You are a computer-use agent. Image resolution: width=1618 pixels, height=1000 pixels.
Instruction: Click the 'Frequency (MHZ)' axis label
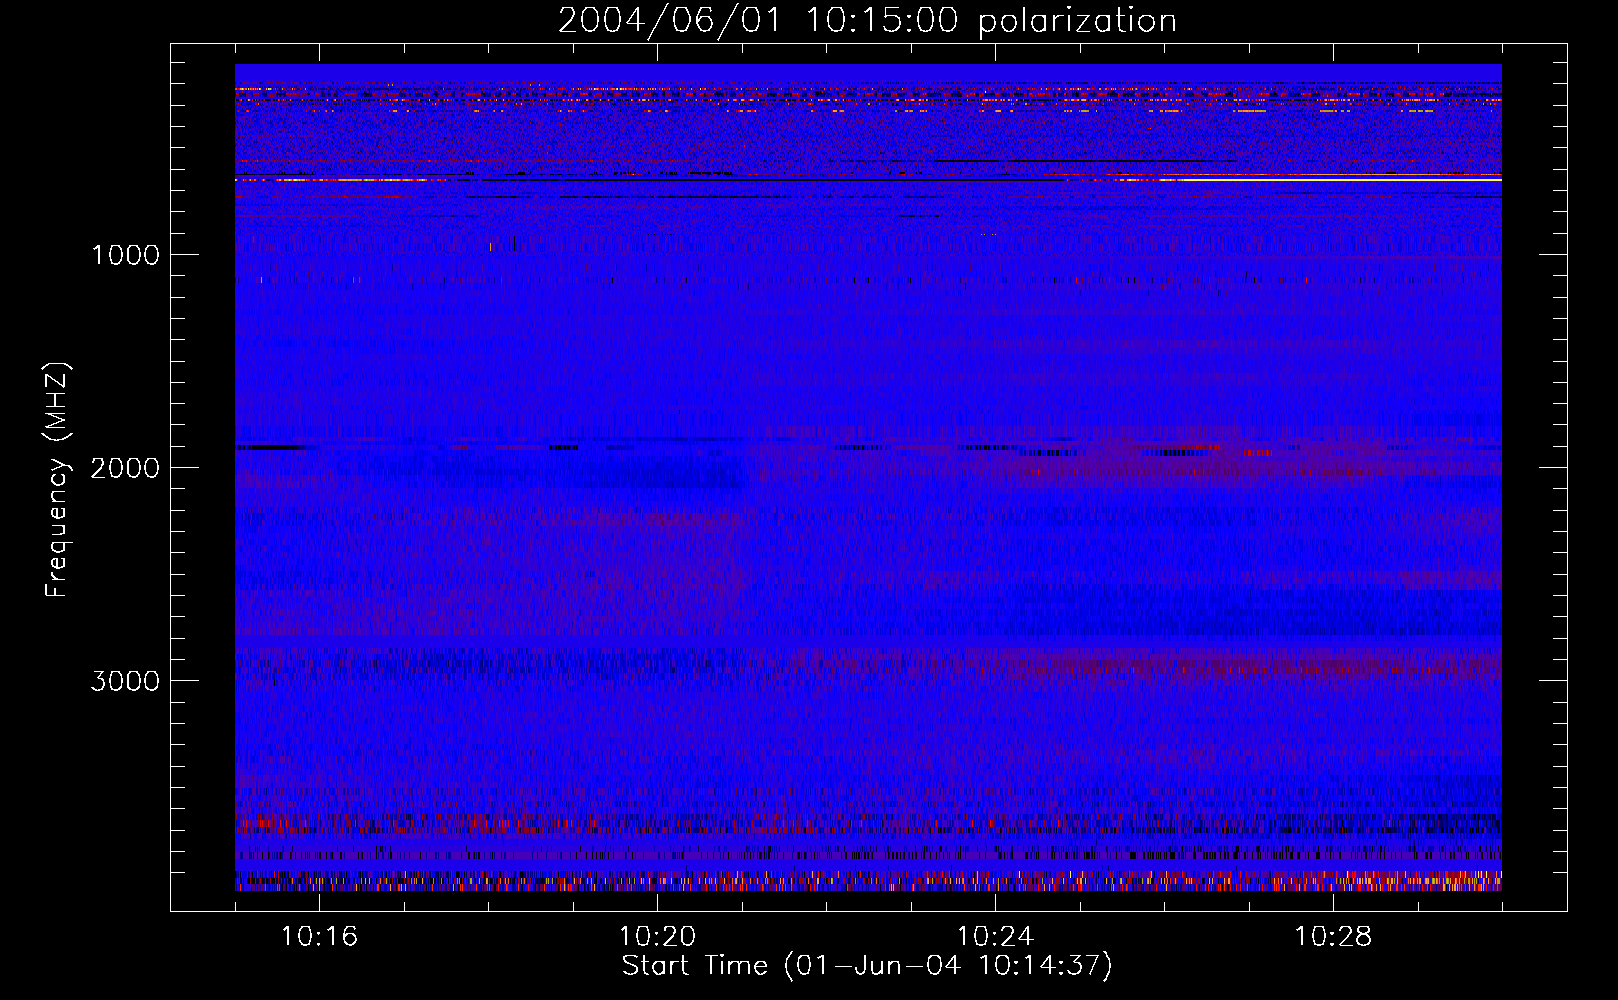tap(57, 480)
